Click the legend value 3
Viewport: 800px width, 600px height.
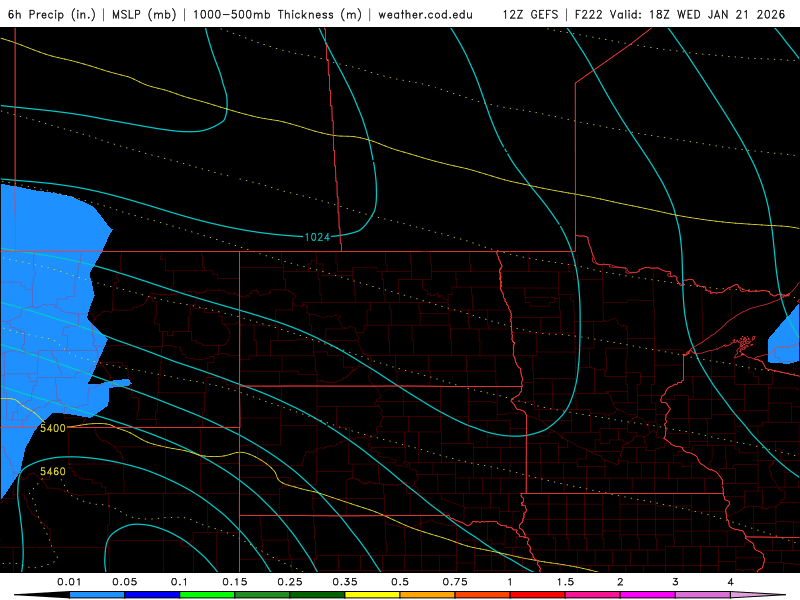[x=675, y=582]
